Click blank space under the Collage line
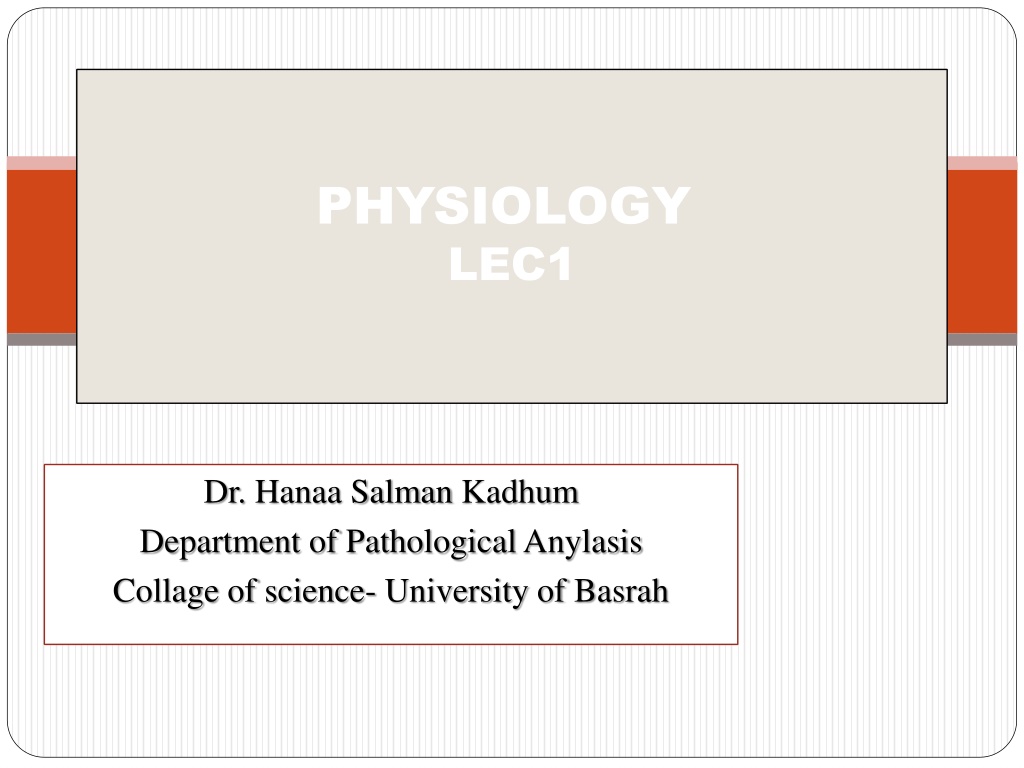The width and height of the screenshot is (1024, 768). 391,627
